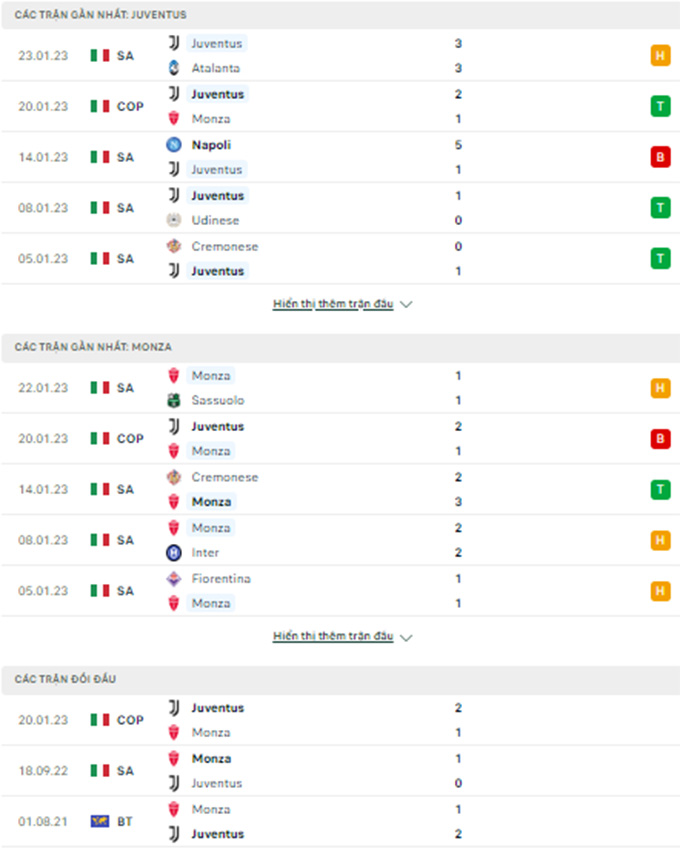Open the 18.09.22 Monza vs Juventus match row
680x852 pixels.
[340, 770]
